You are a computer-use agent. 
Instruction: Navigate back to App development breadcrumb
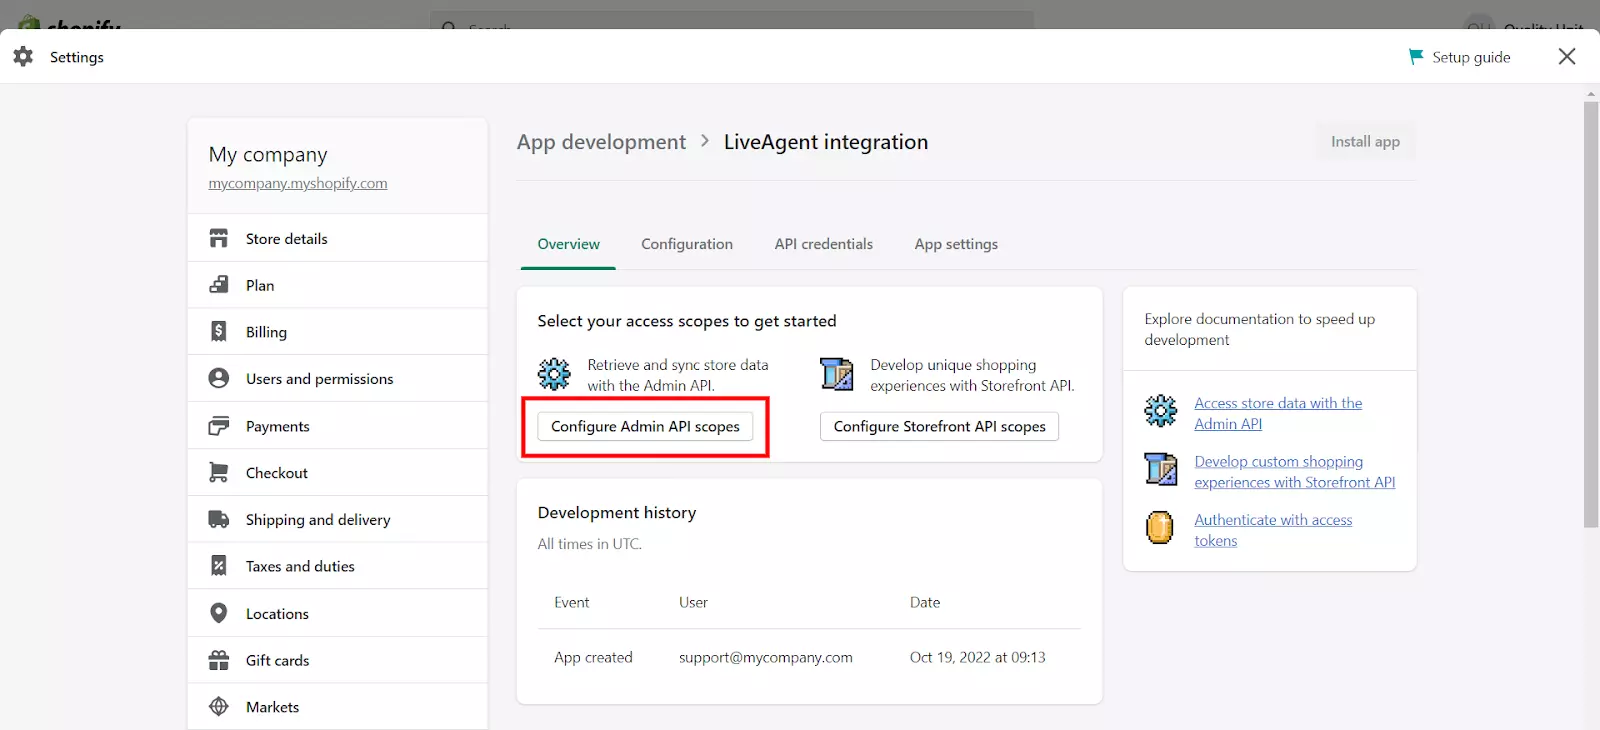601,142
